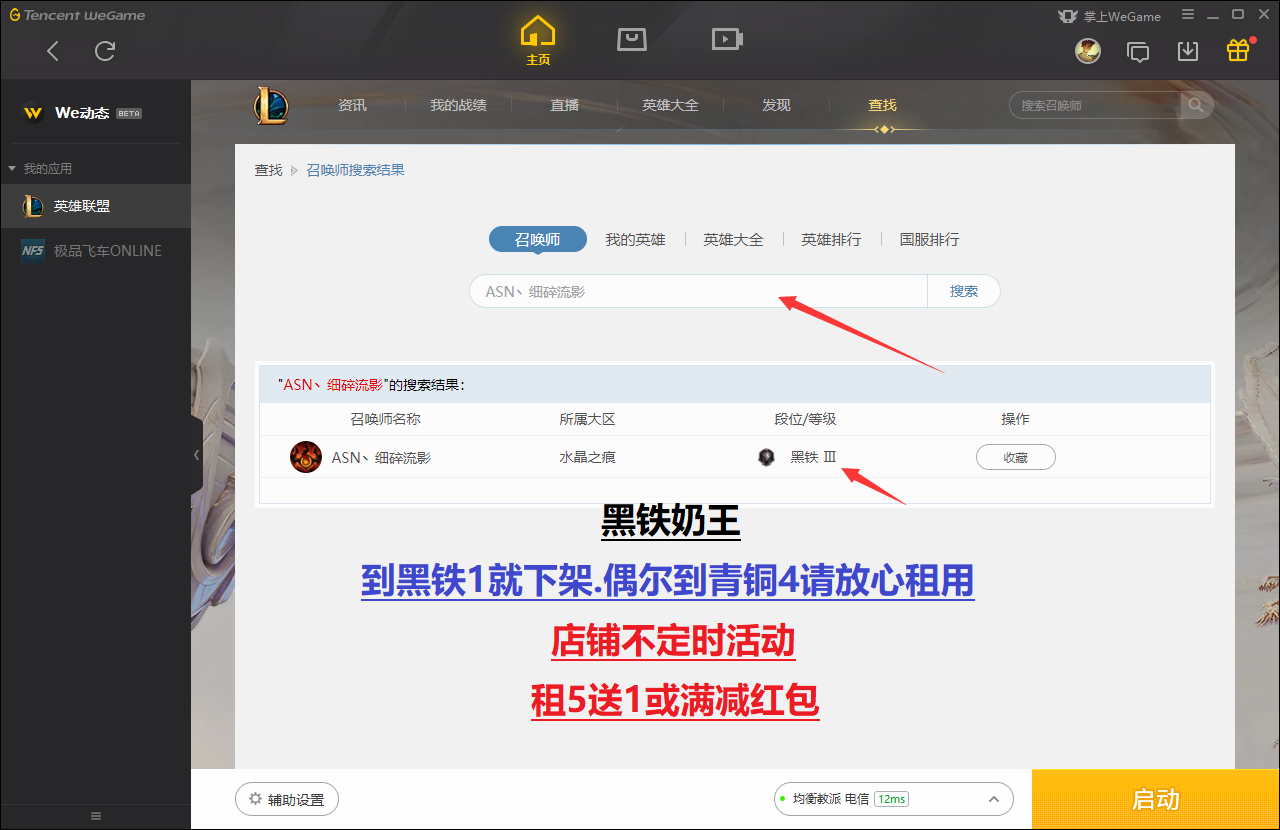
Task: Click the NFS game icon in sidebar
Action: (x=33, y=251)
